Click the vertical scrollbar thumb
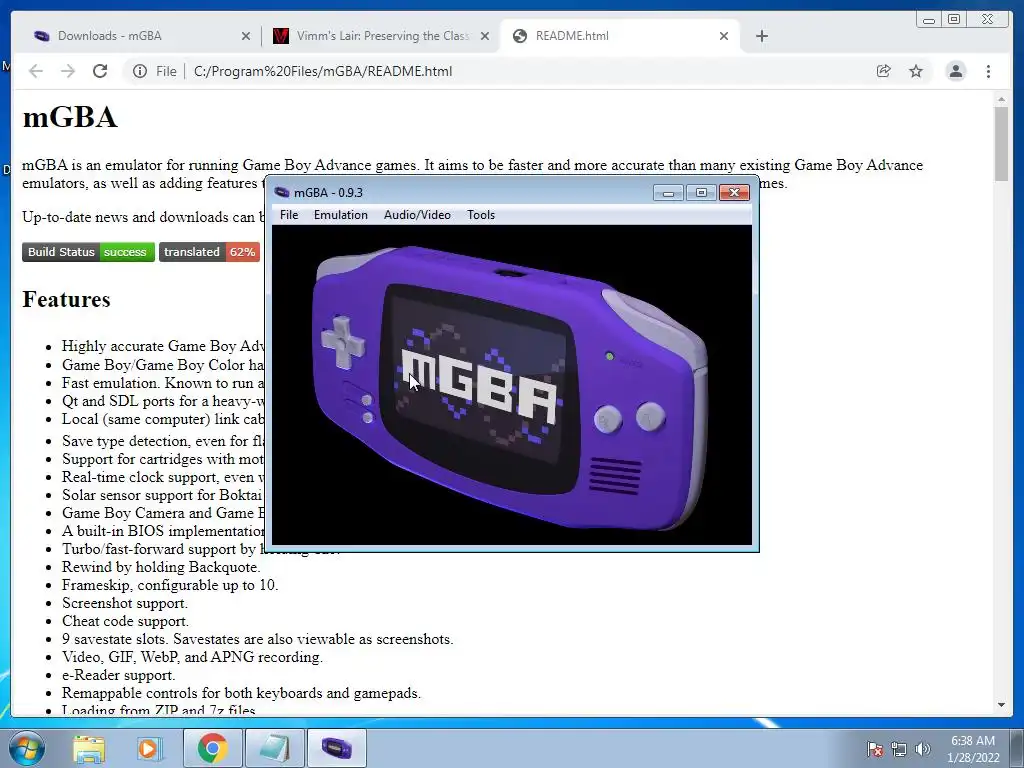Image resolution: width=1024 pixels, height=768 pixels. point(1001,144)
